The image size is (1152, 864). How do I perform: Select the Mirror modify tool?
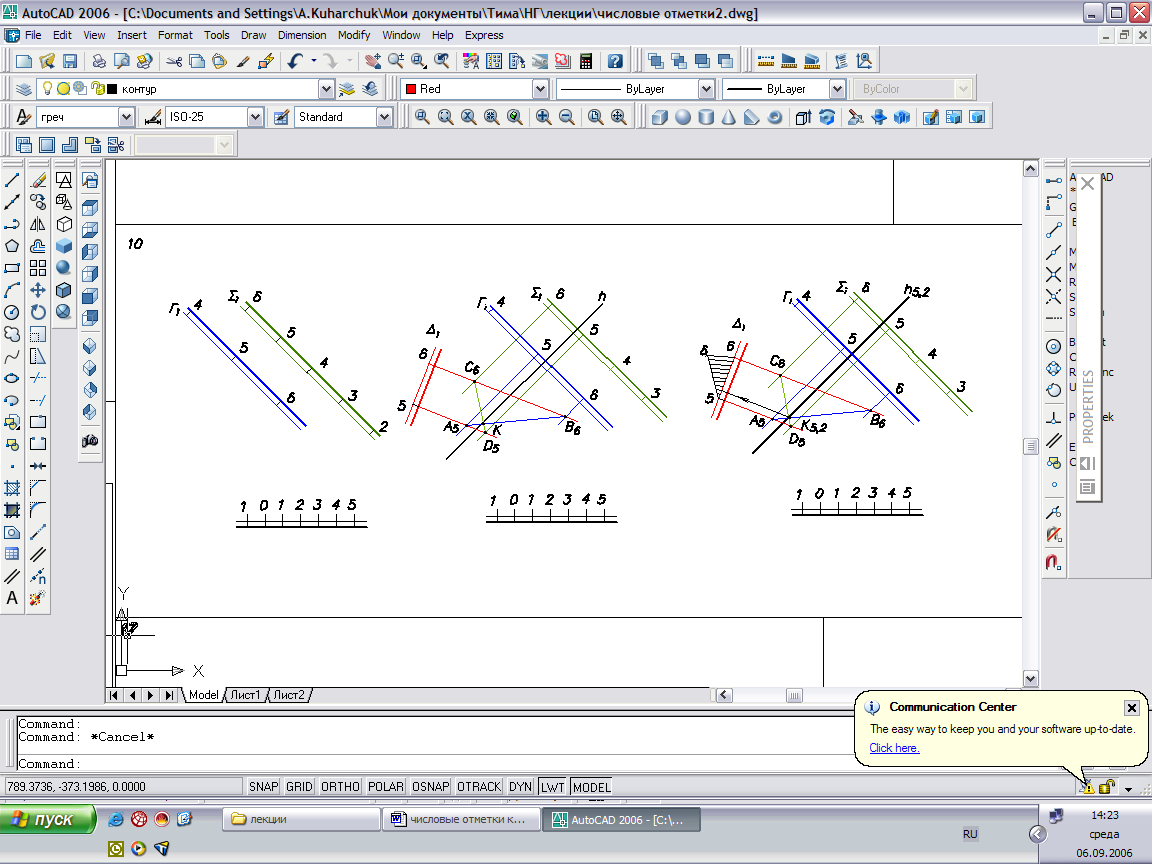coord(38,224)
